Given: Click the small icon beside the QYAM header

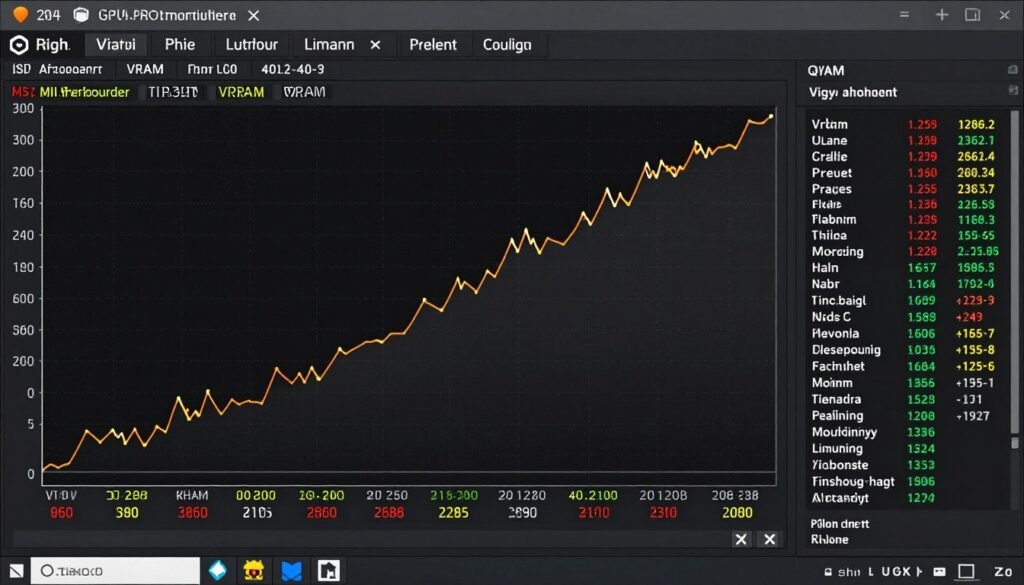Looking at the screenshot, I should (1012, 70).
